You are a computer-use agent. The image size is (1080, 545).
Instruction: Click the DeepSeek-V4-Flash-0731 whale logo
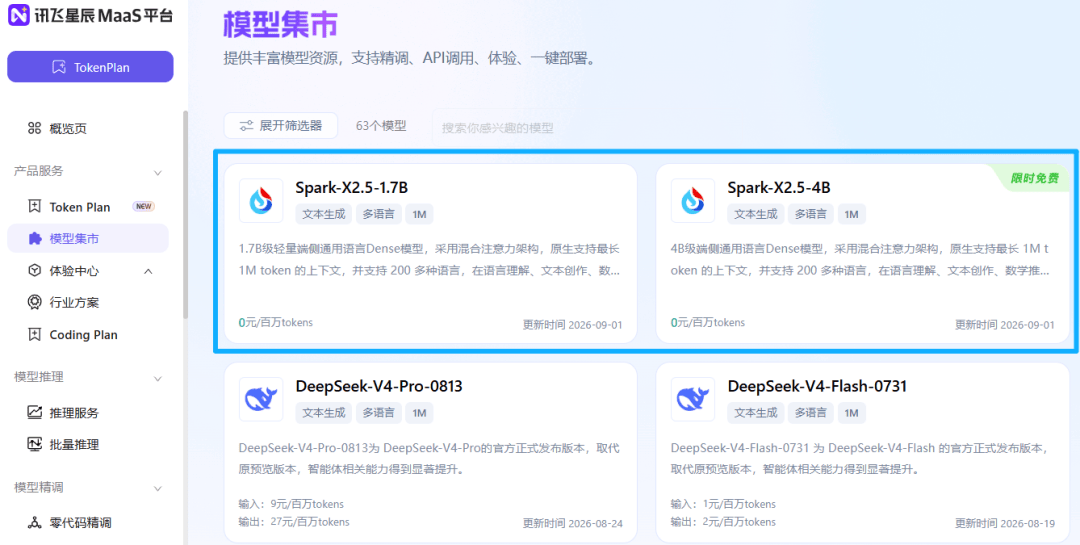693,399
